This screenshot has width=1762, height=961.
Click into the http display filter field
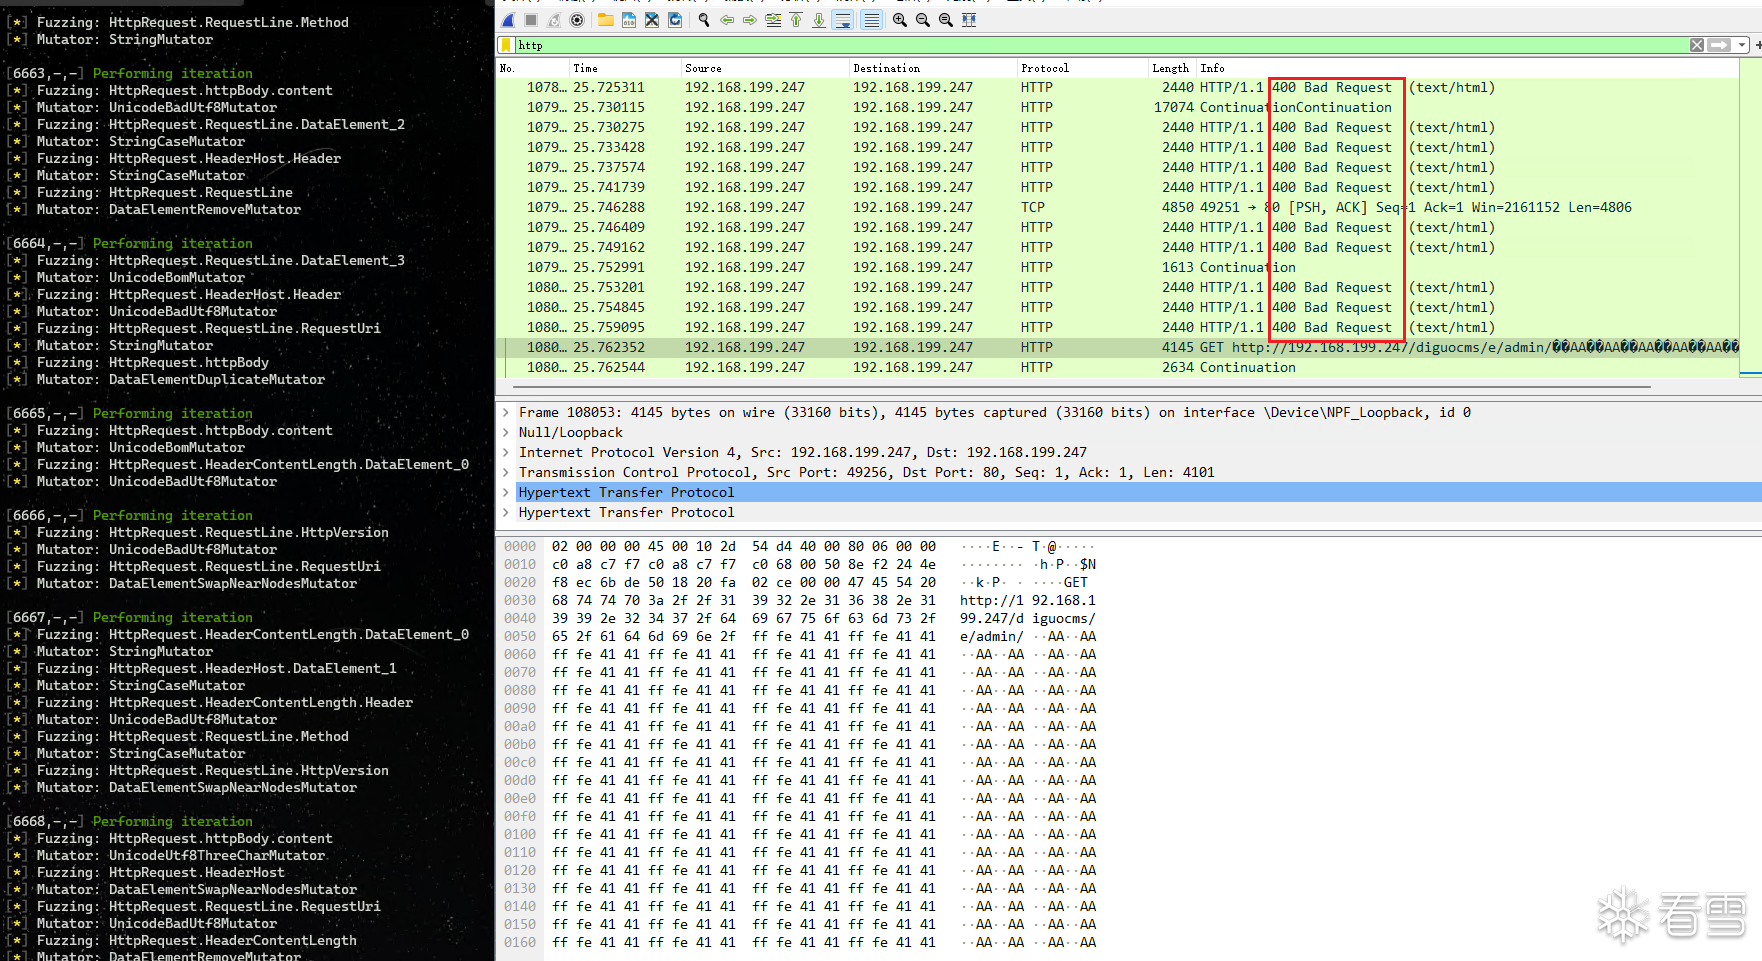pos(1100,45)
